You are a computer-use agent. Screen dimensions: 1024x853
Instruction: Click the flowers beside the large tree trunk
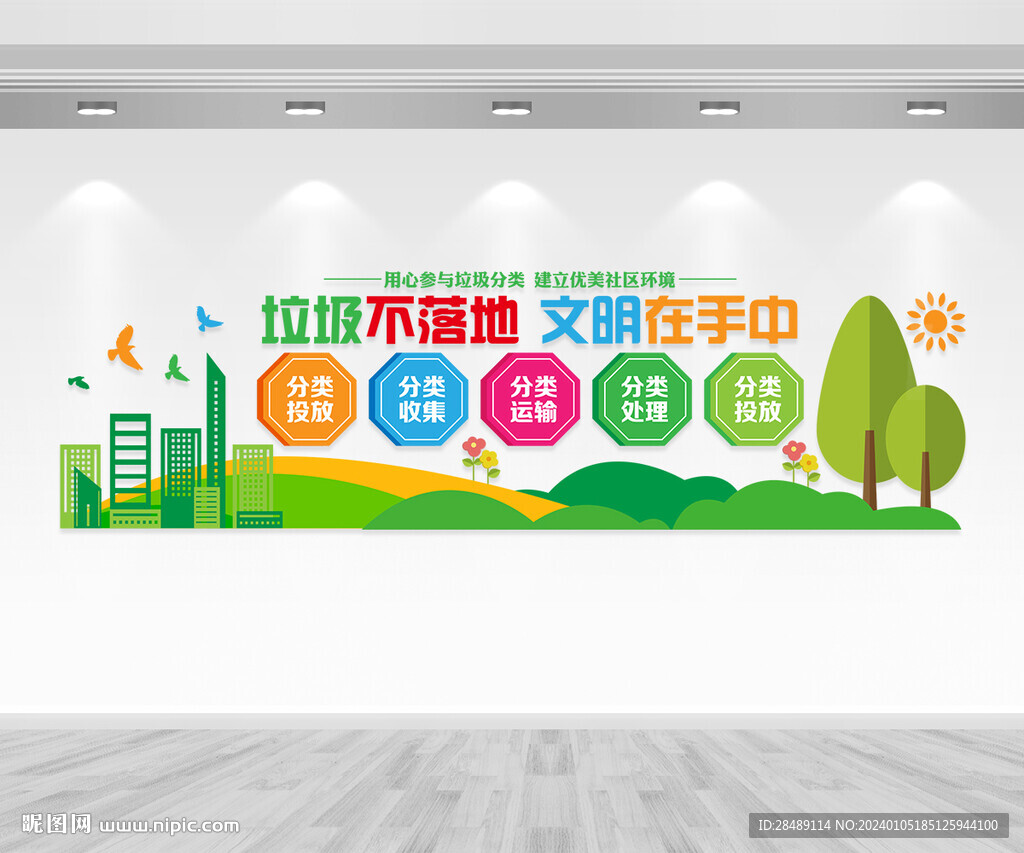pyautogui.click(x=800, y=462)
